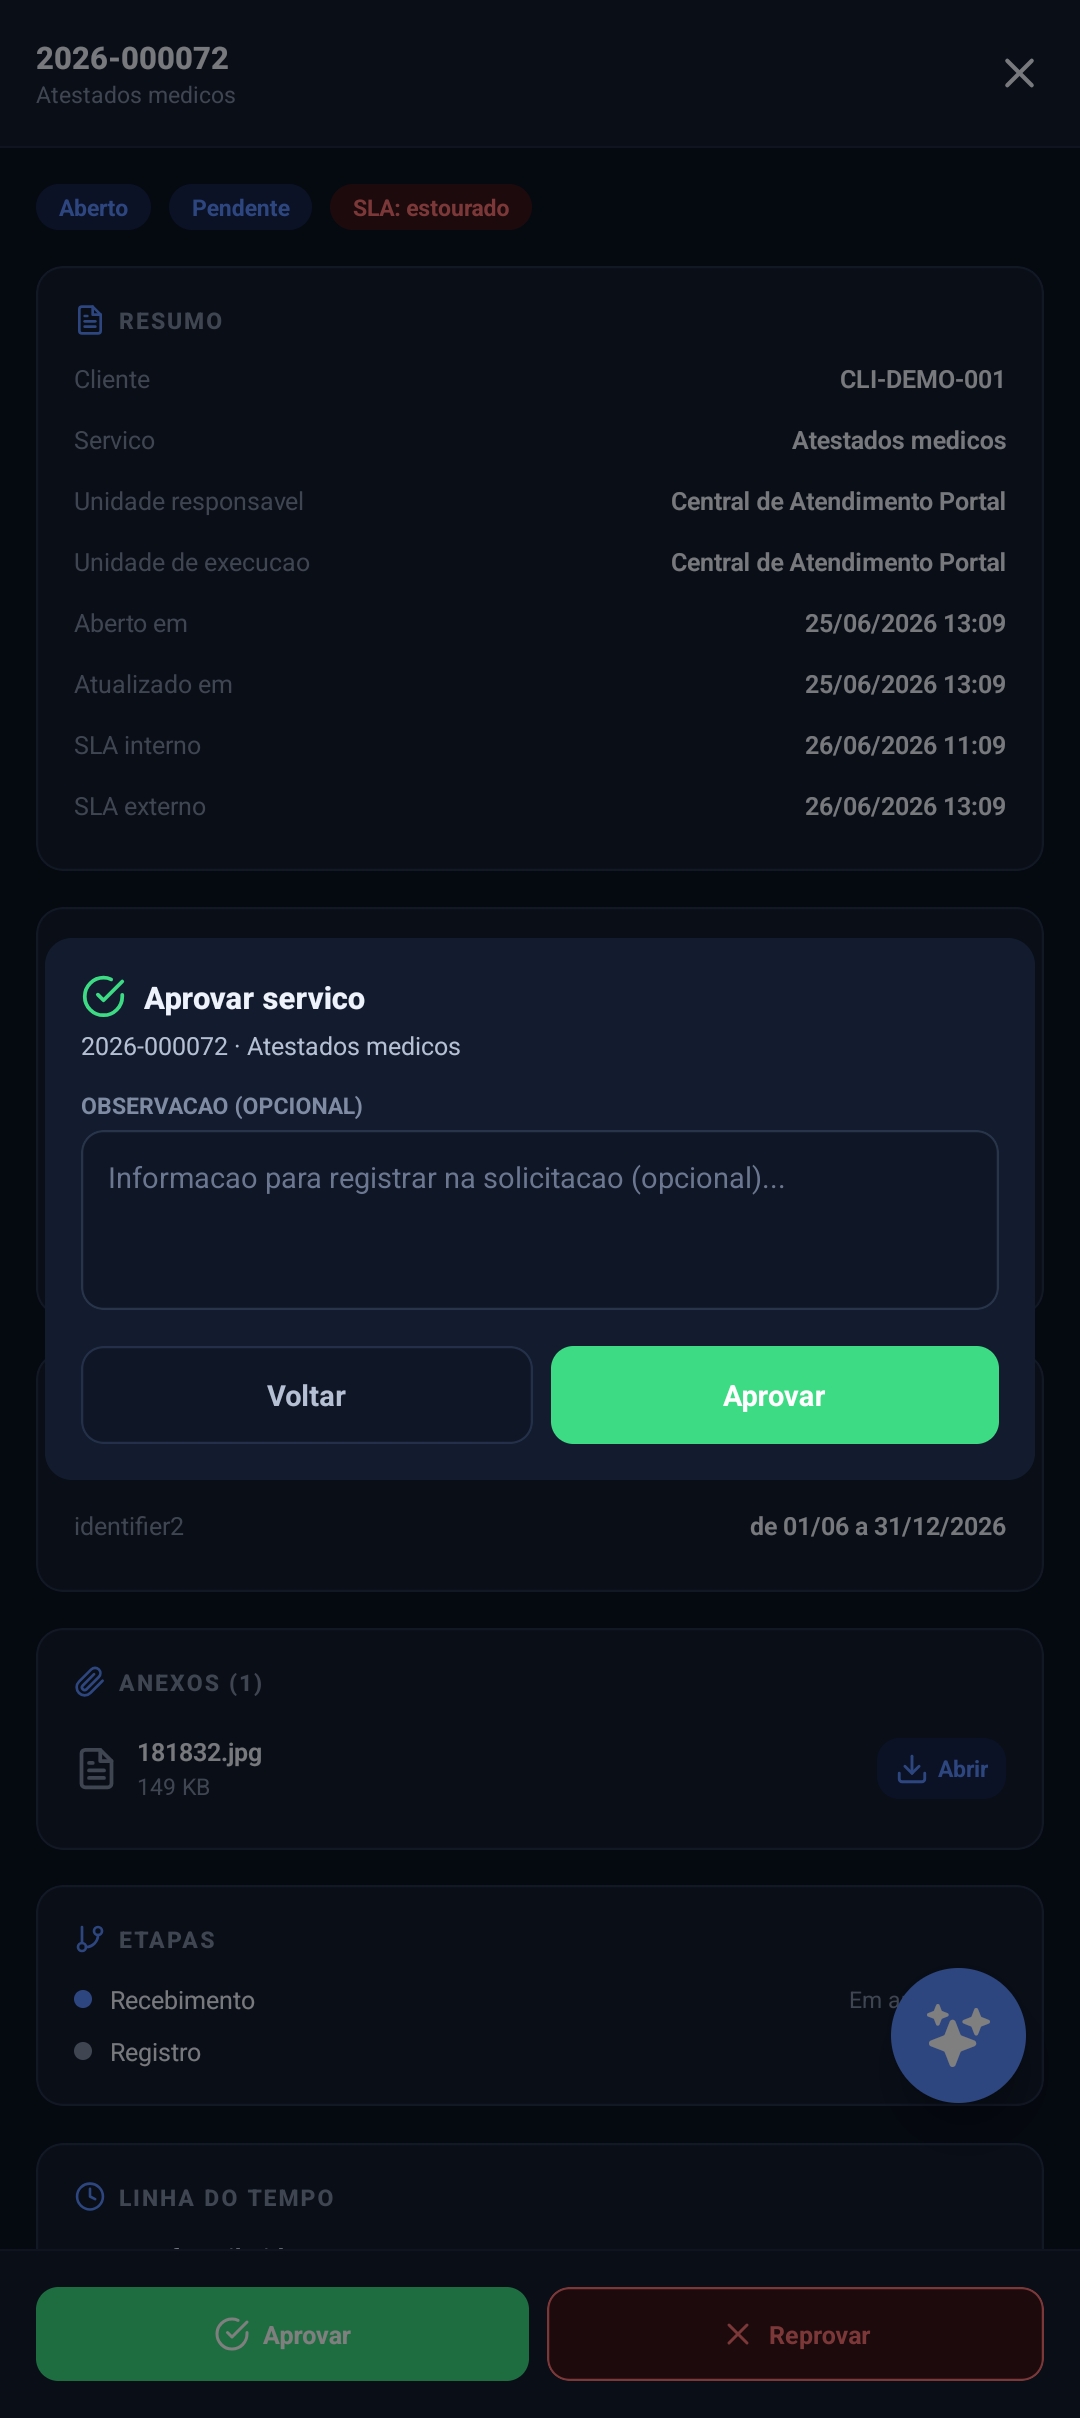The width and height of the screenshot is (1080, 2418).
Task: Confirm approval with the bright green Aprovar button
Action: [775, 1395]
